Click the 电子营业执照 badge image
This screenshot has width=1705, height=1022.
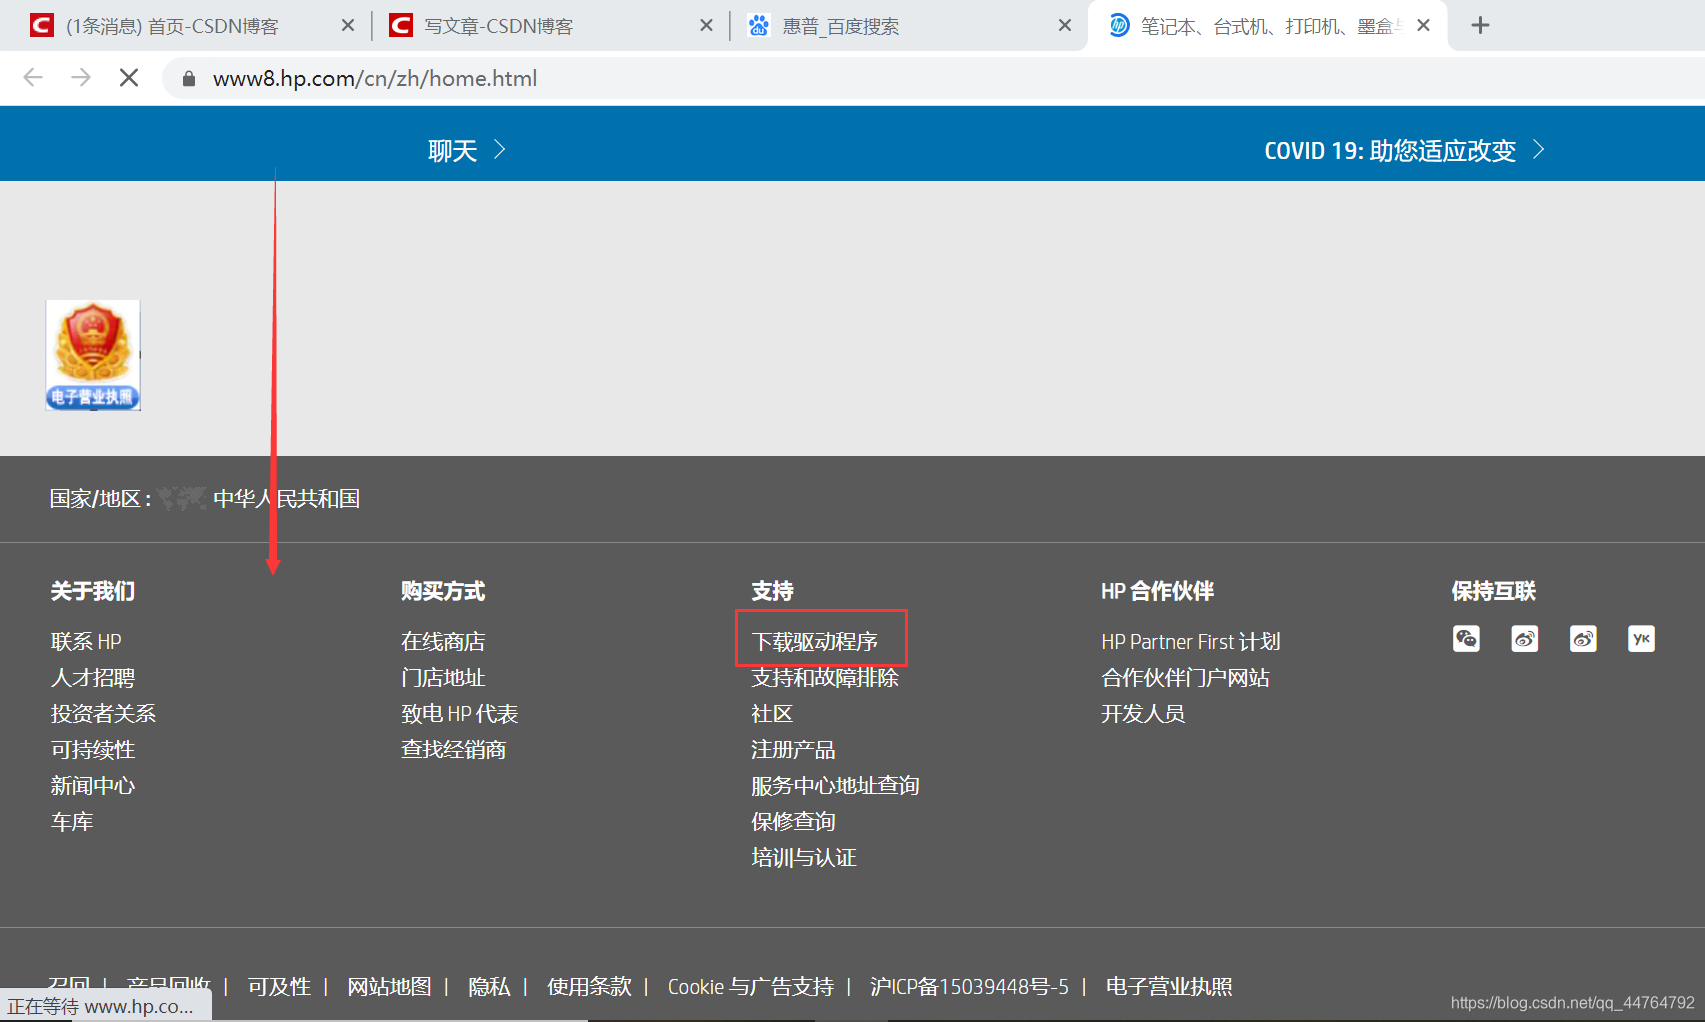[x=93, y=355]
